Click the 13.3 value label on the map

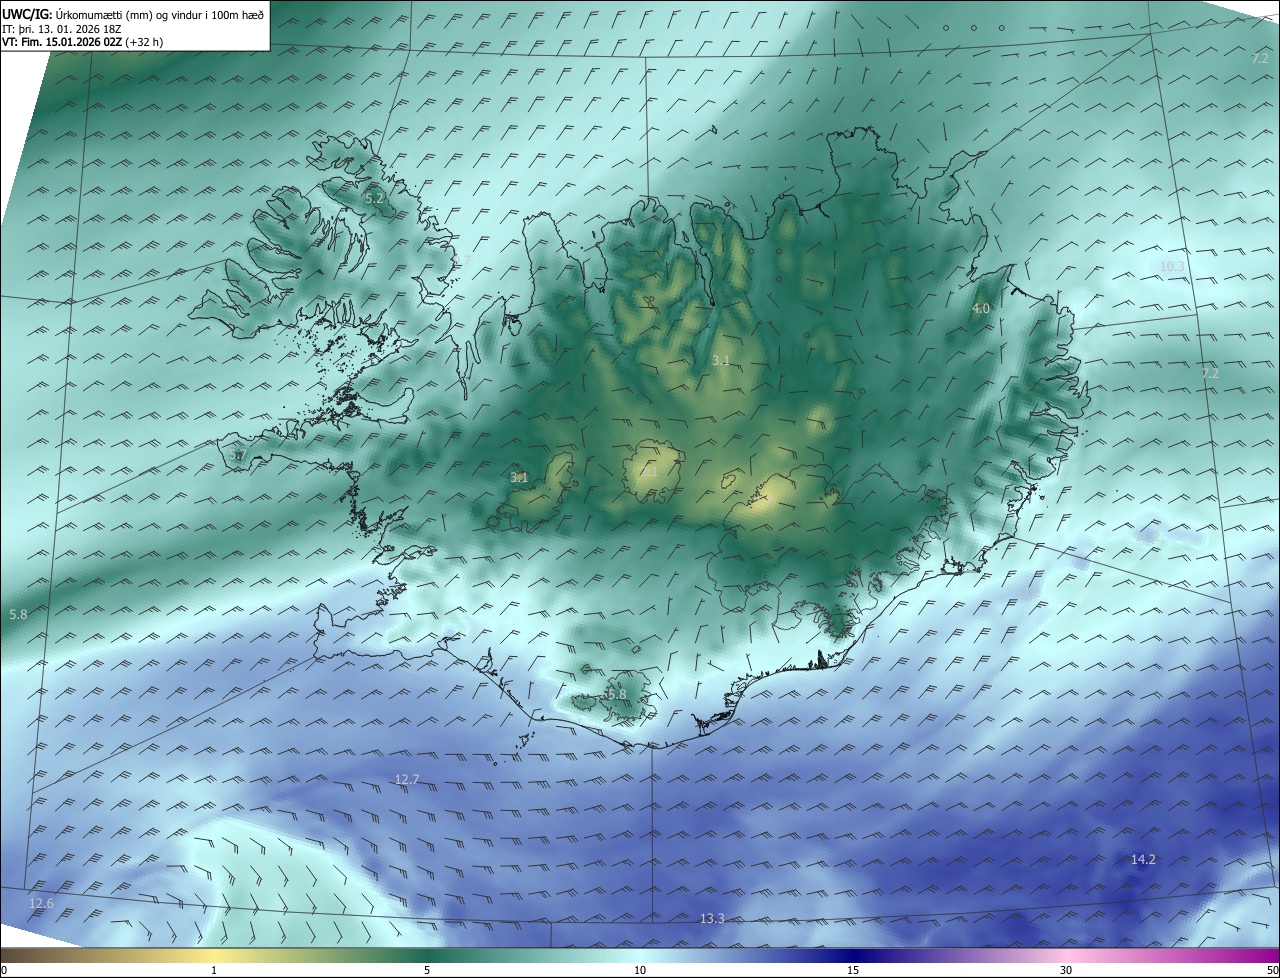click(x=711, y=918)
